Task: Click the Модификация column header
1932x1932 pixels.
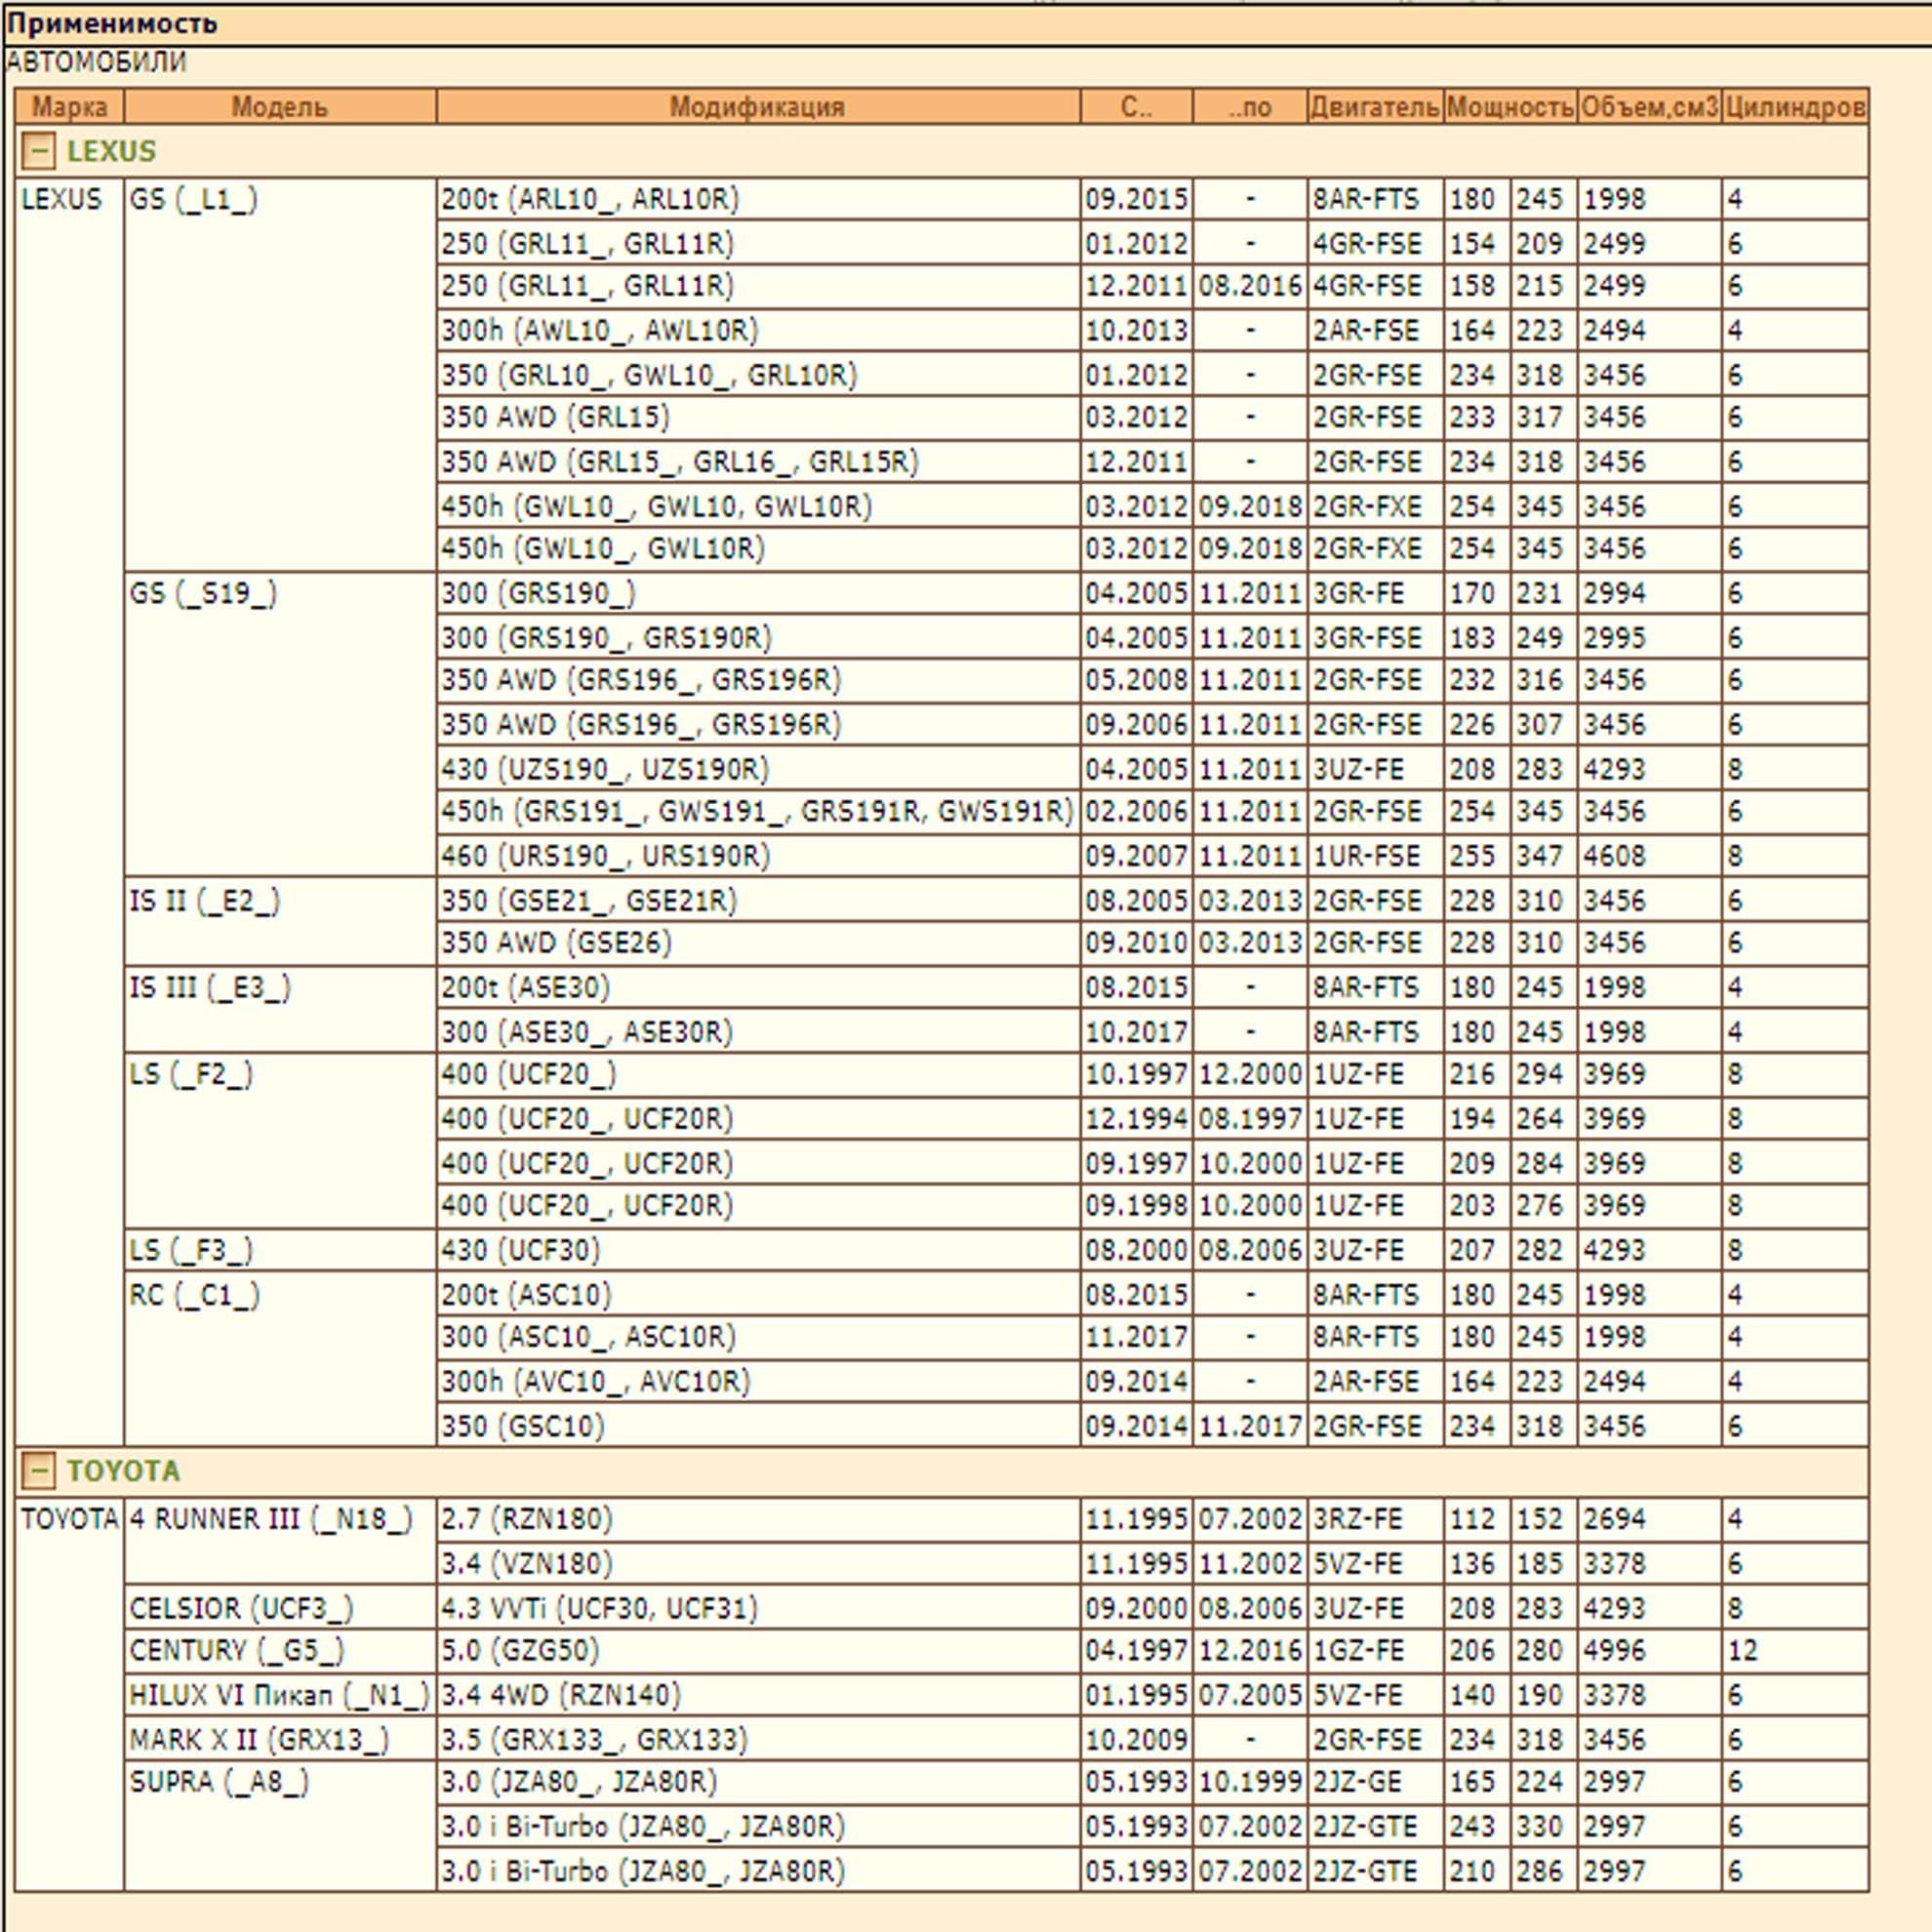Action: [x=757, y=107]
